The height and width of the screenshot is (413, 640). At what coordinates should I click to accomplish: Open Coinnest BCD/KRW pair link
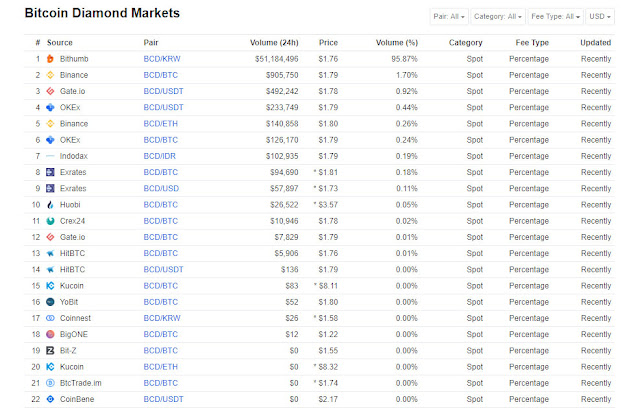pos(162,318)
